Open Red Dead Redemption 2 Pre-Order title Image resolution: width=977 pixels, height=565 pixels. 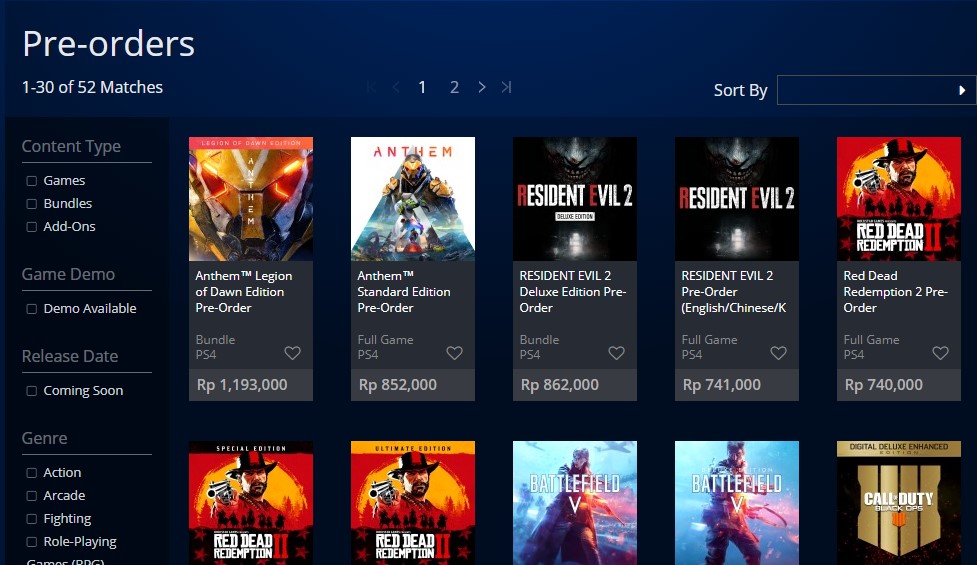[895, 292]
